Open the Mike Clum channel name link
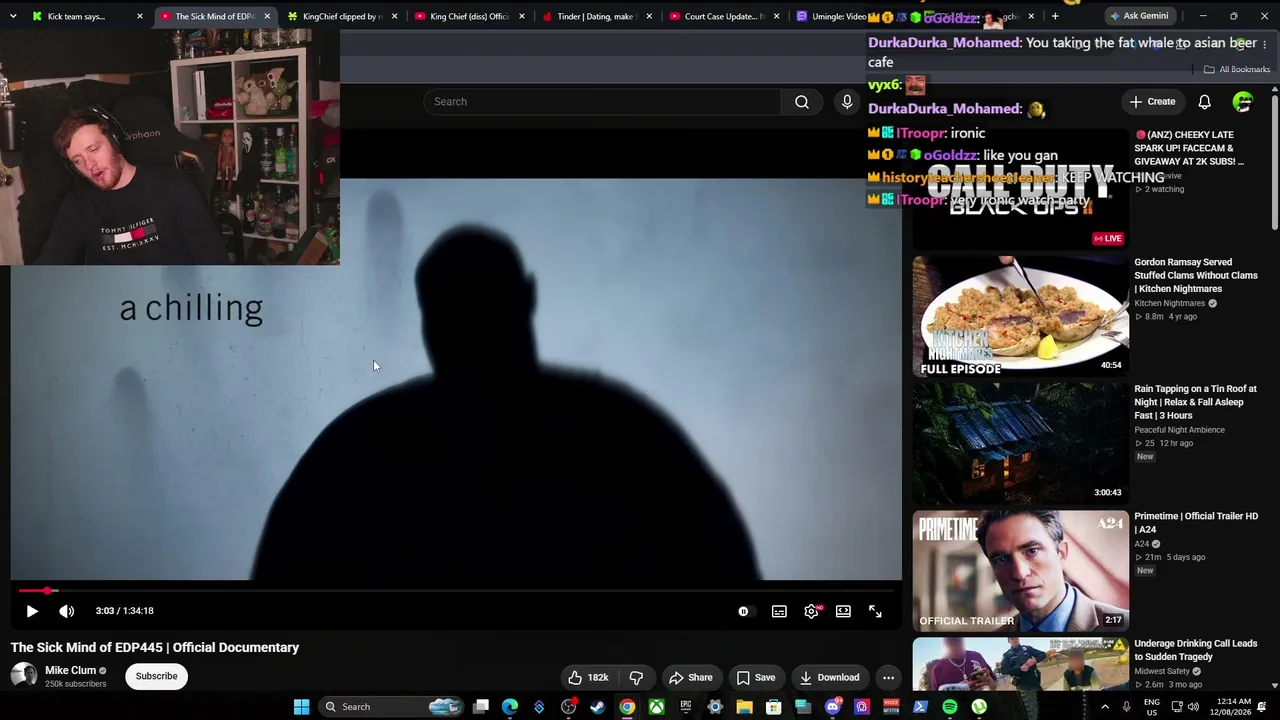Viewport: 1280px width, 720px height. (71, 670)
